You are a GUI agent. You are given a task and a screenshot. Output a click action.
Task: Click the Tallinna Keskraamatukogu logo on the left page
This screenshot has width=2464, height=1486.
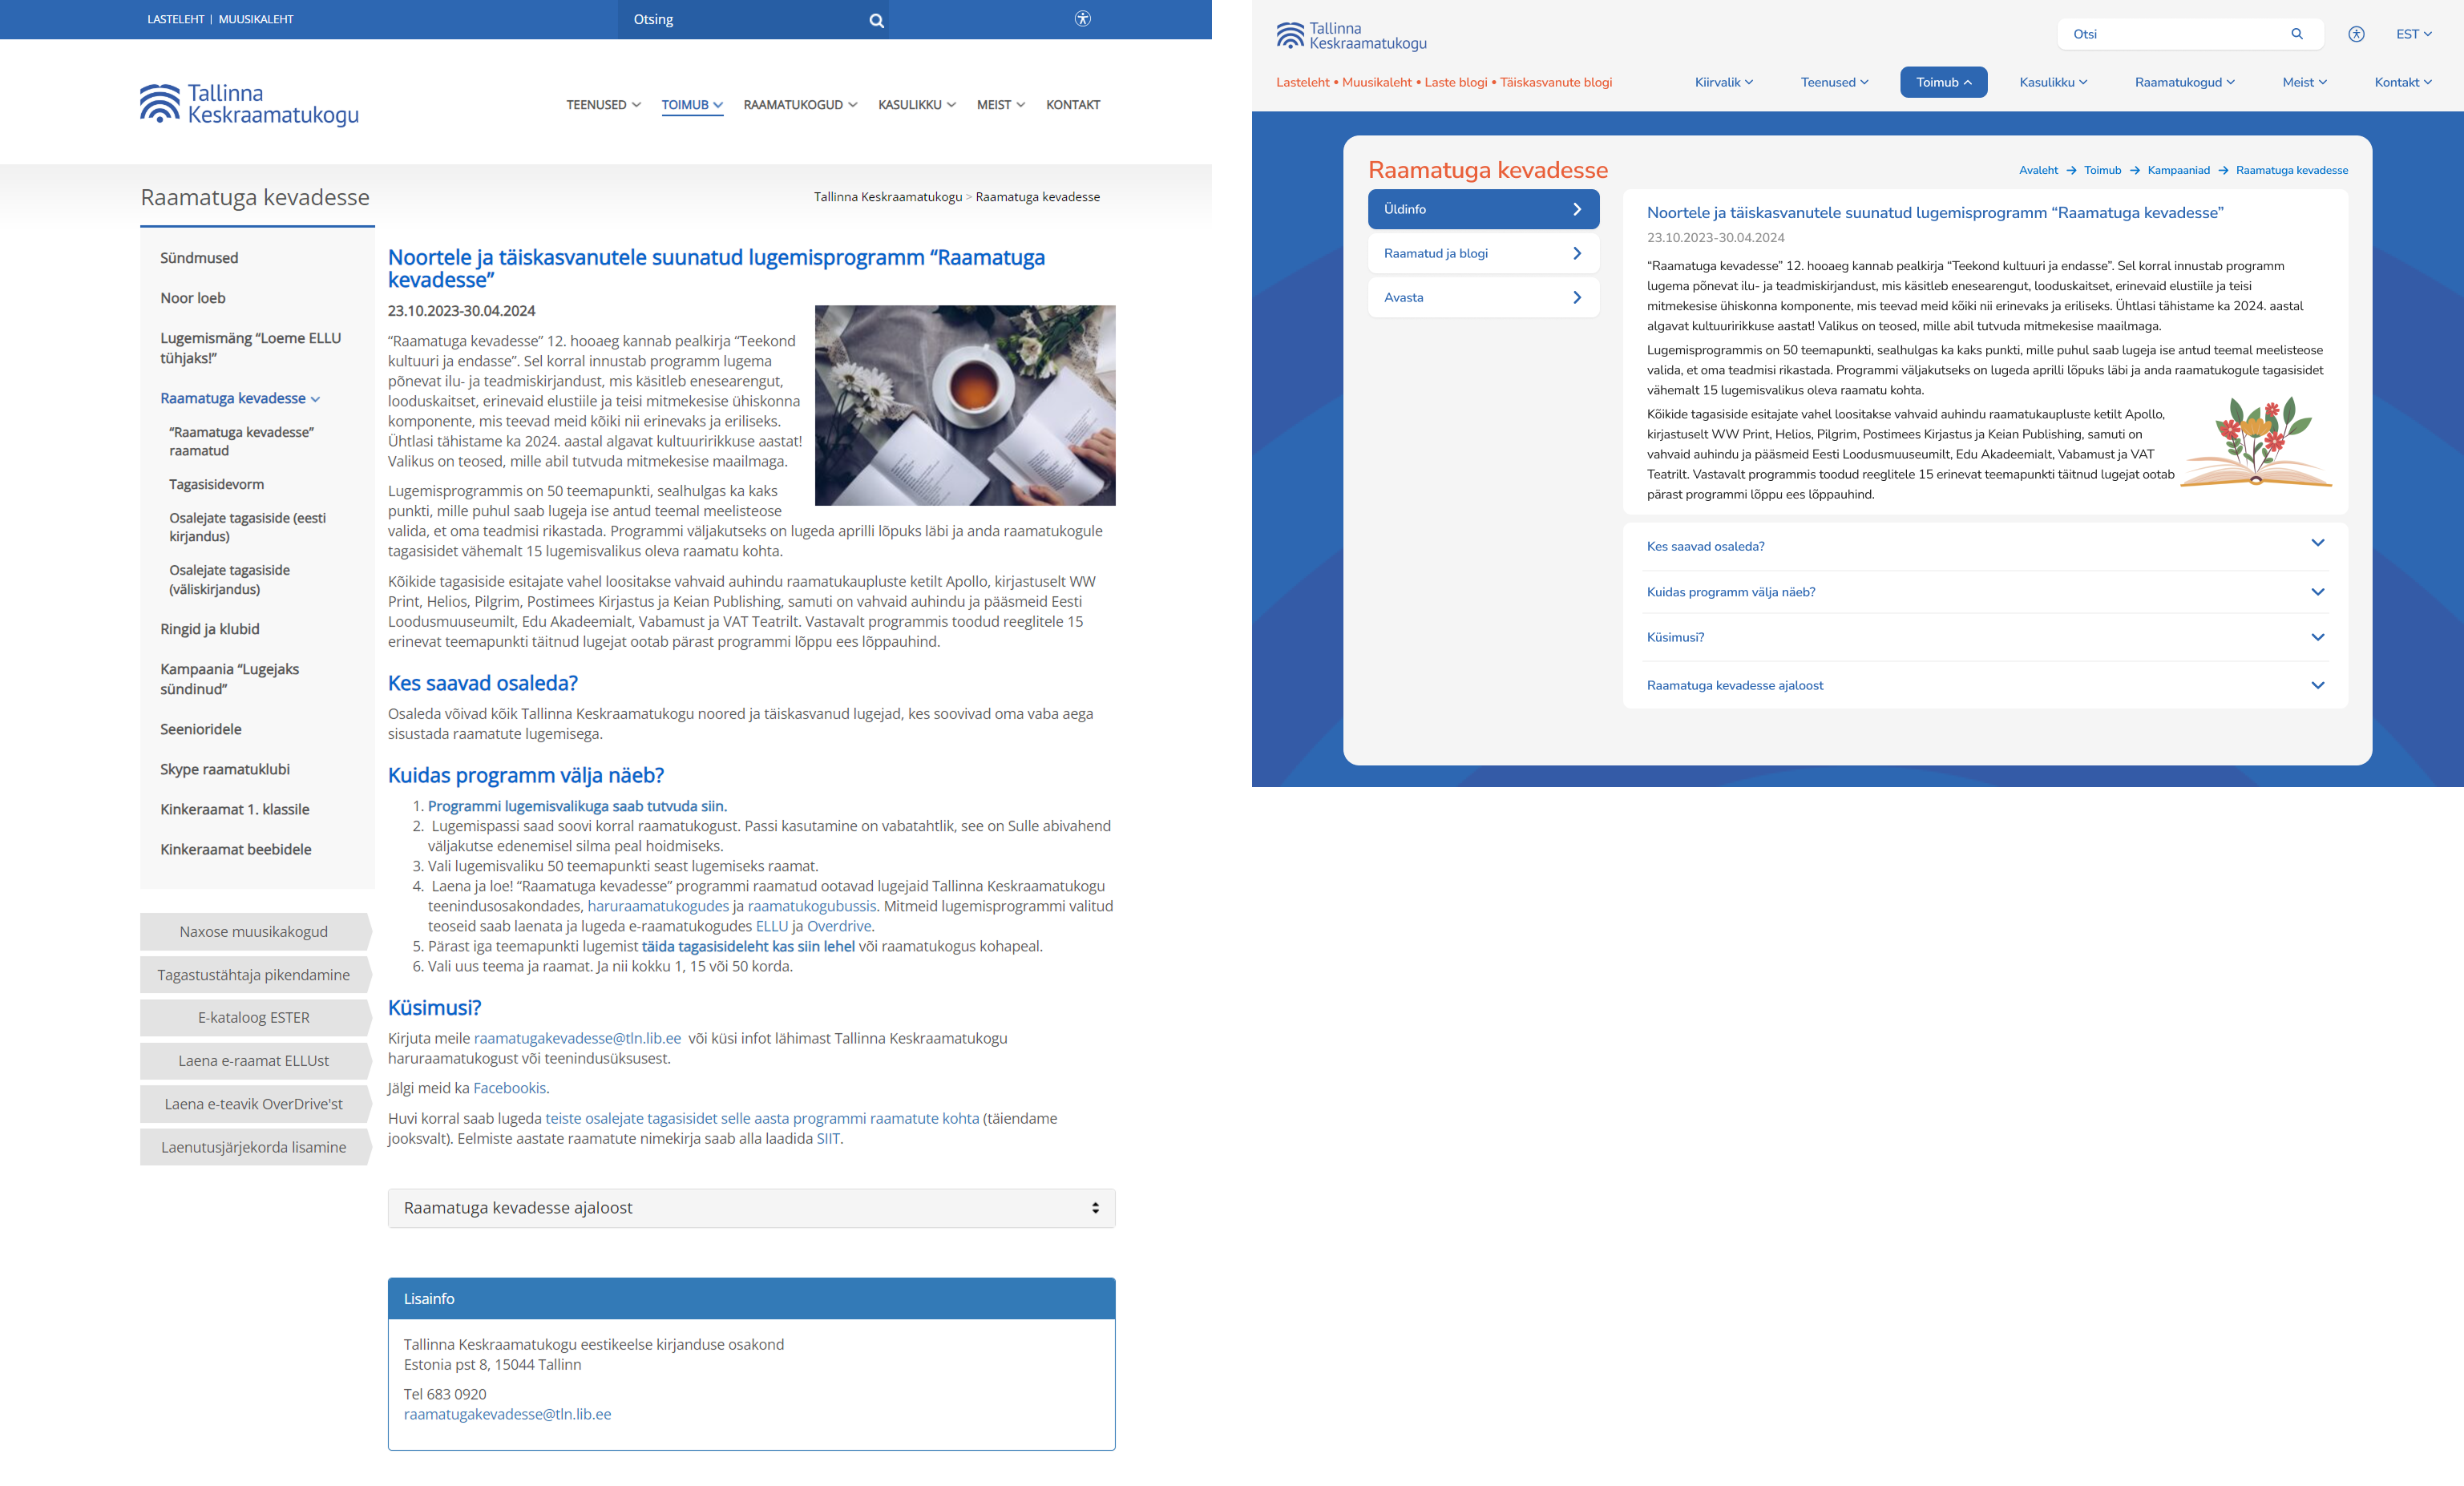[x=249, y=104]
